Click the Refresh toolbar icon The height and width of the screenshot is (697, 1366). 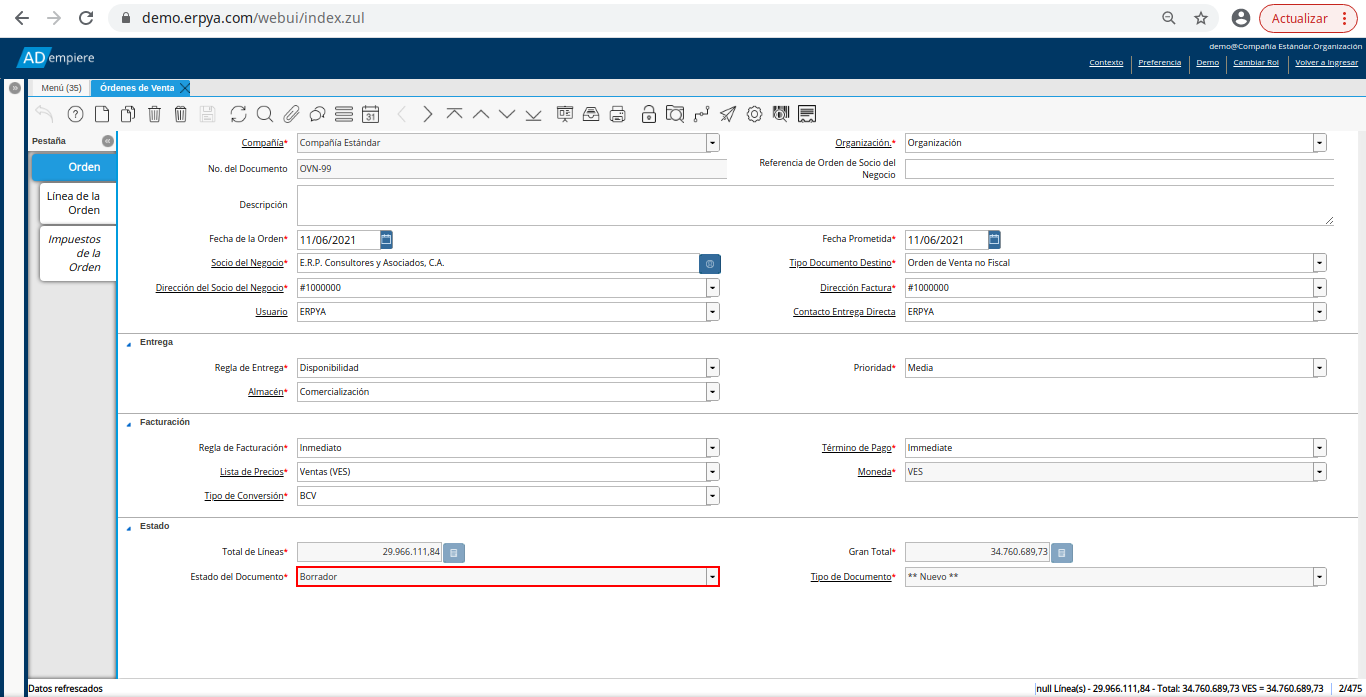pyautogui.click(x=238, y=114)
